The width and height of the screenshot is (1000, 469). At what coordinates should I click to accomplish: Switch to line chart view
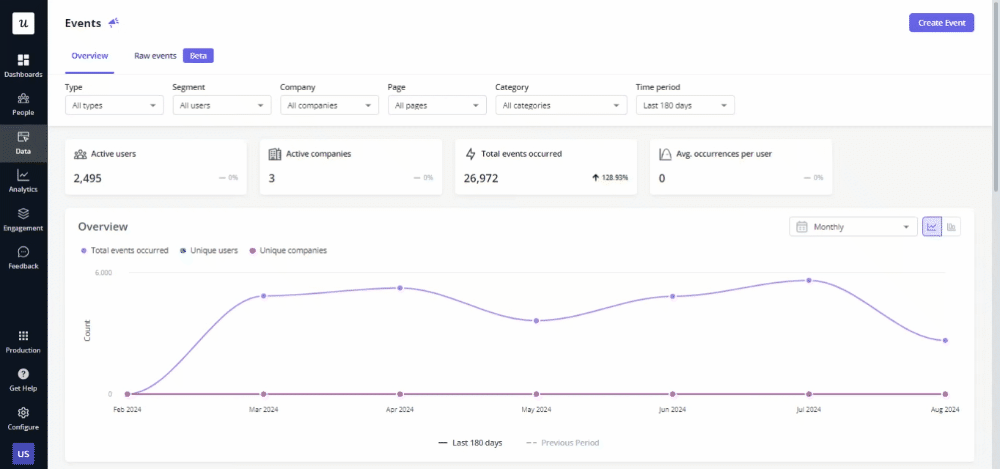(932, 227)
